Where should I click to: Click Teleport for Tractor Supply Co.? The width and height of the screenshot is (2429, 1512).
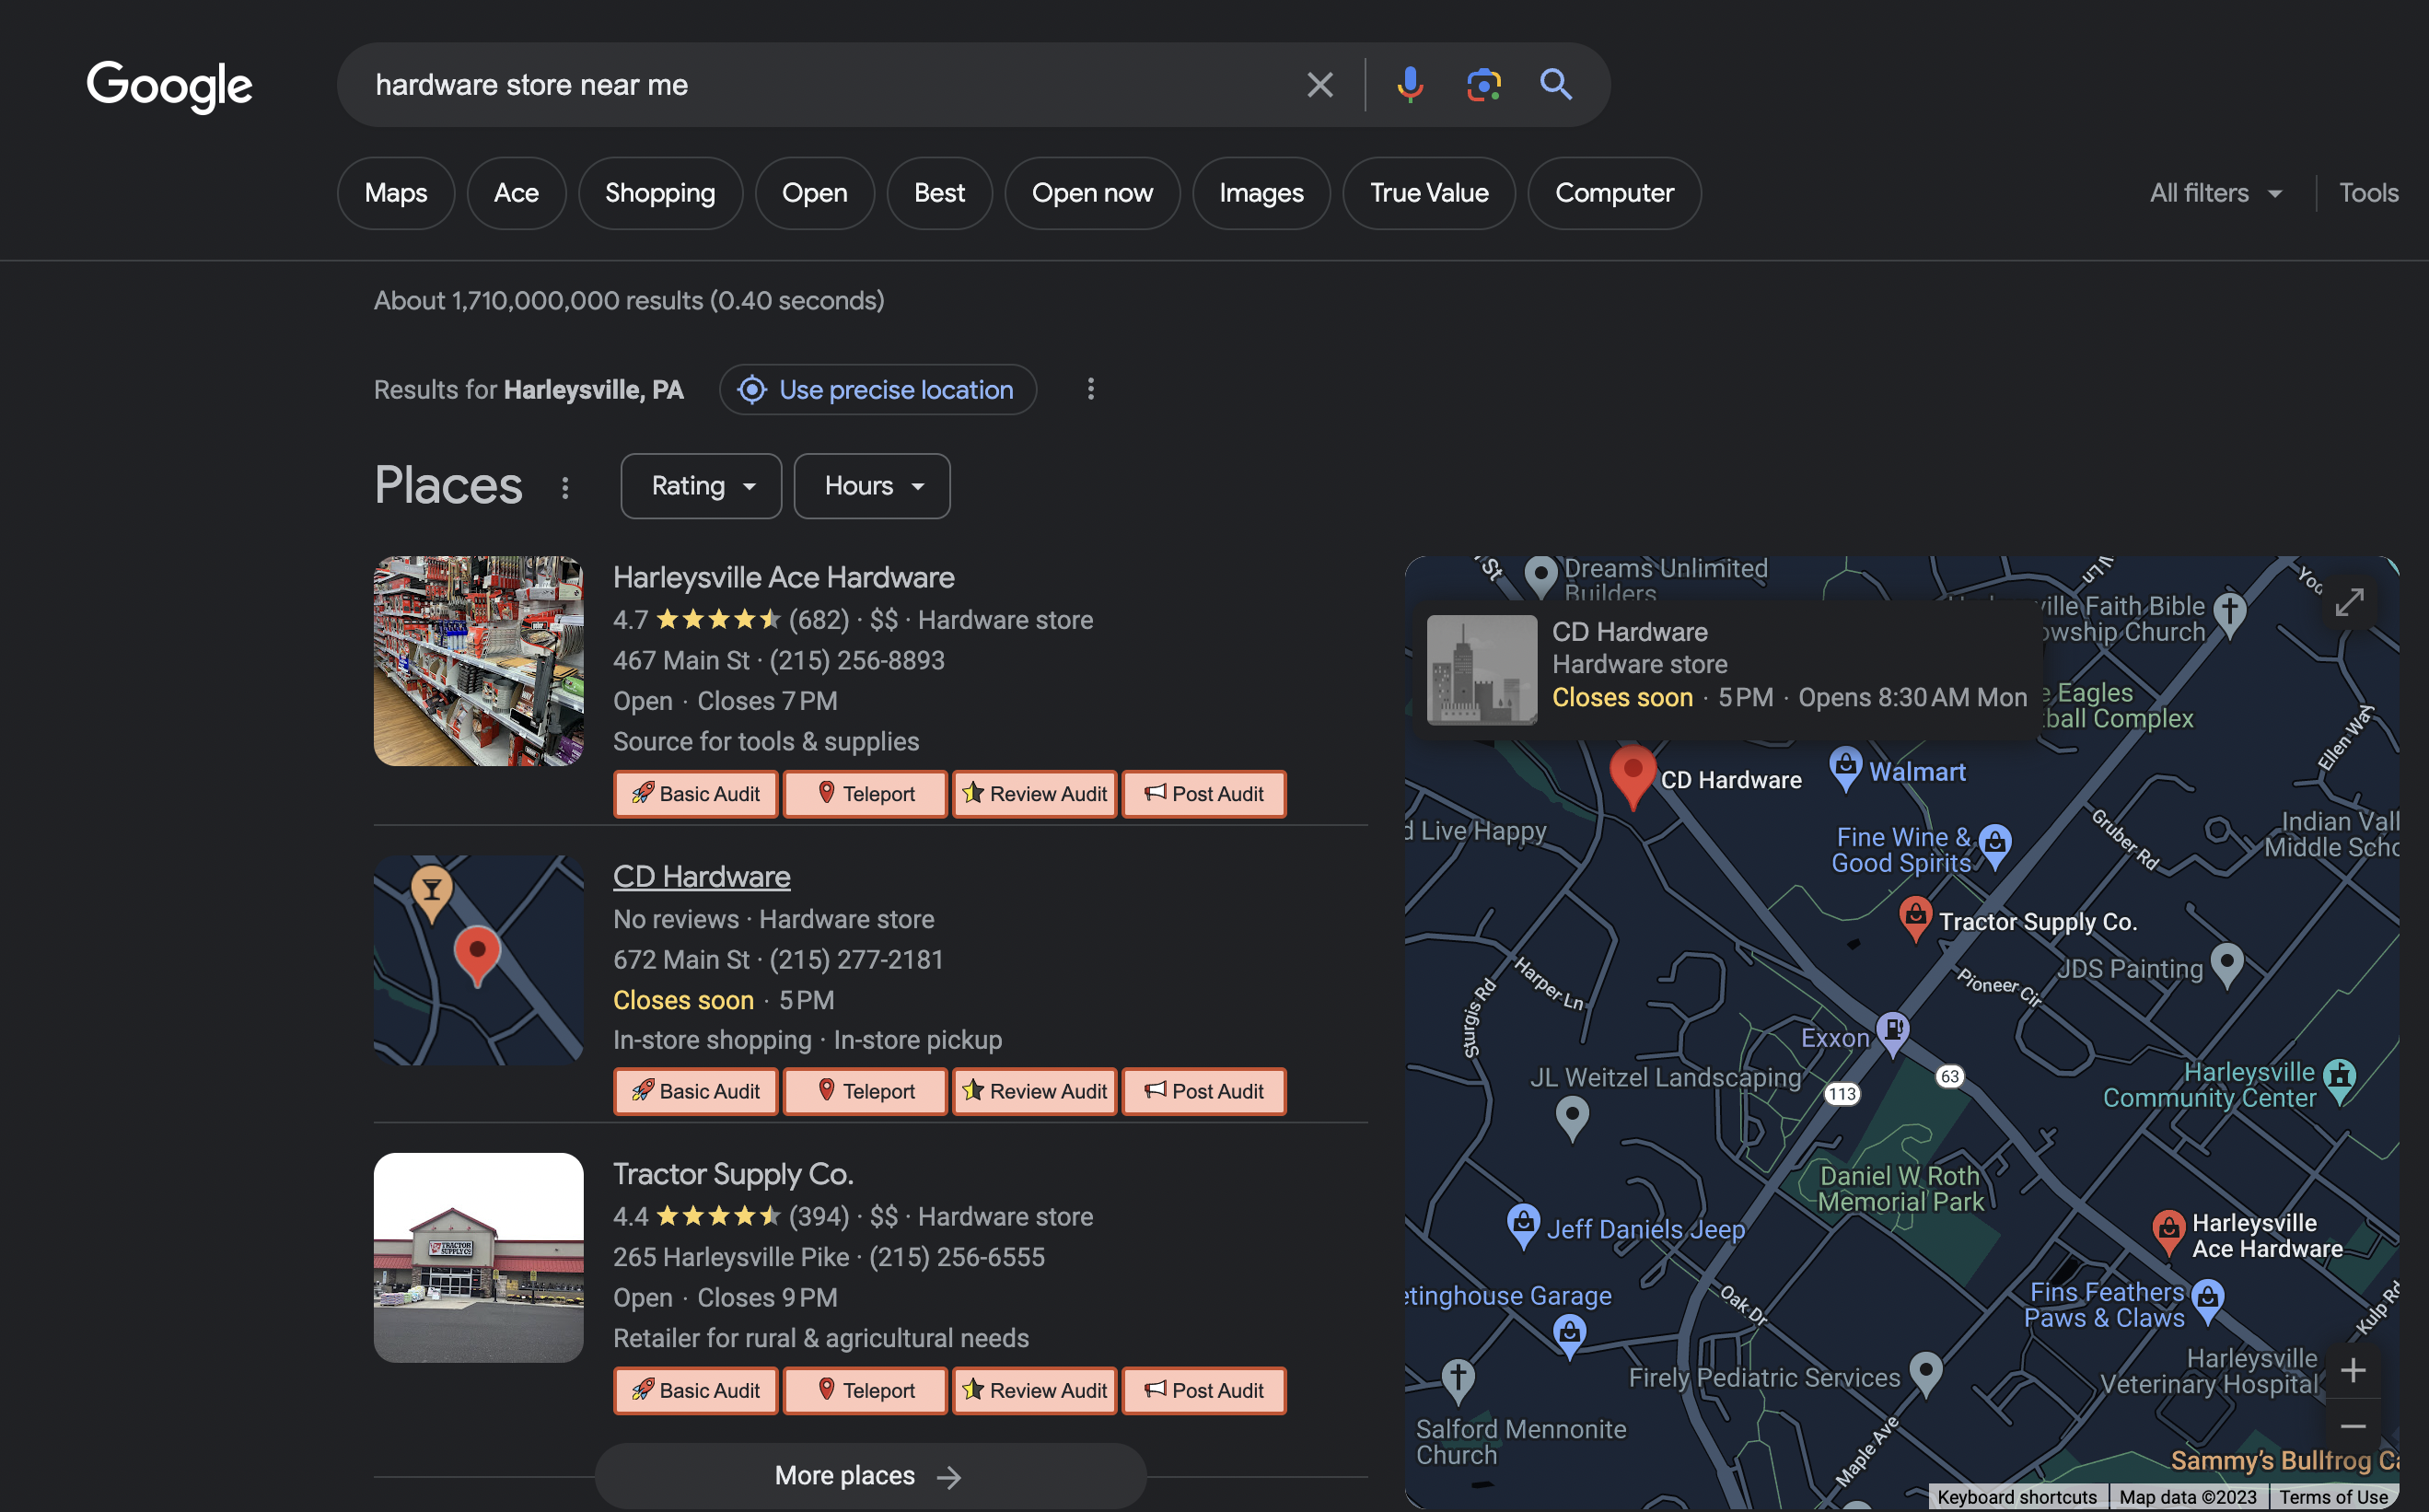coord(865,1391)
